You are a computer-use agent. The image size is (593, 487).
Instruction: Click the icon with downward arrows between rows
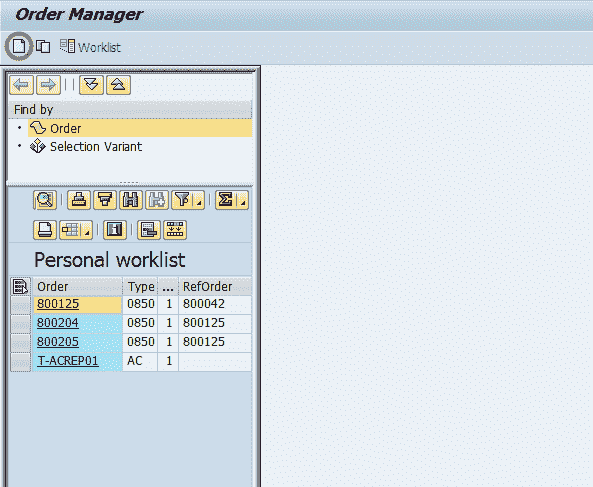click(175, 230)
